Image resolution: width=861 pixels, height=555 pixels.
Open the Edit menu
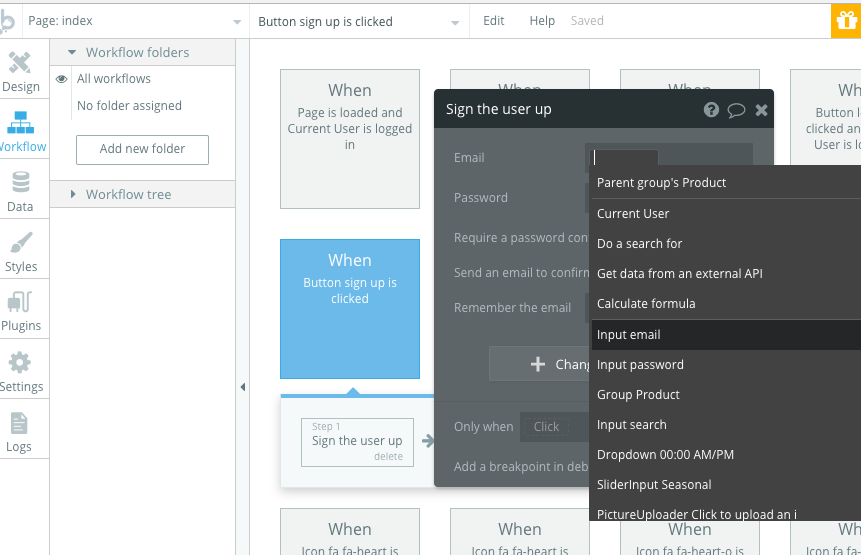(494, 21)
